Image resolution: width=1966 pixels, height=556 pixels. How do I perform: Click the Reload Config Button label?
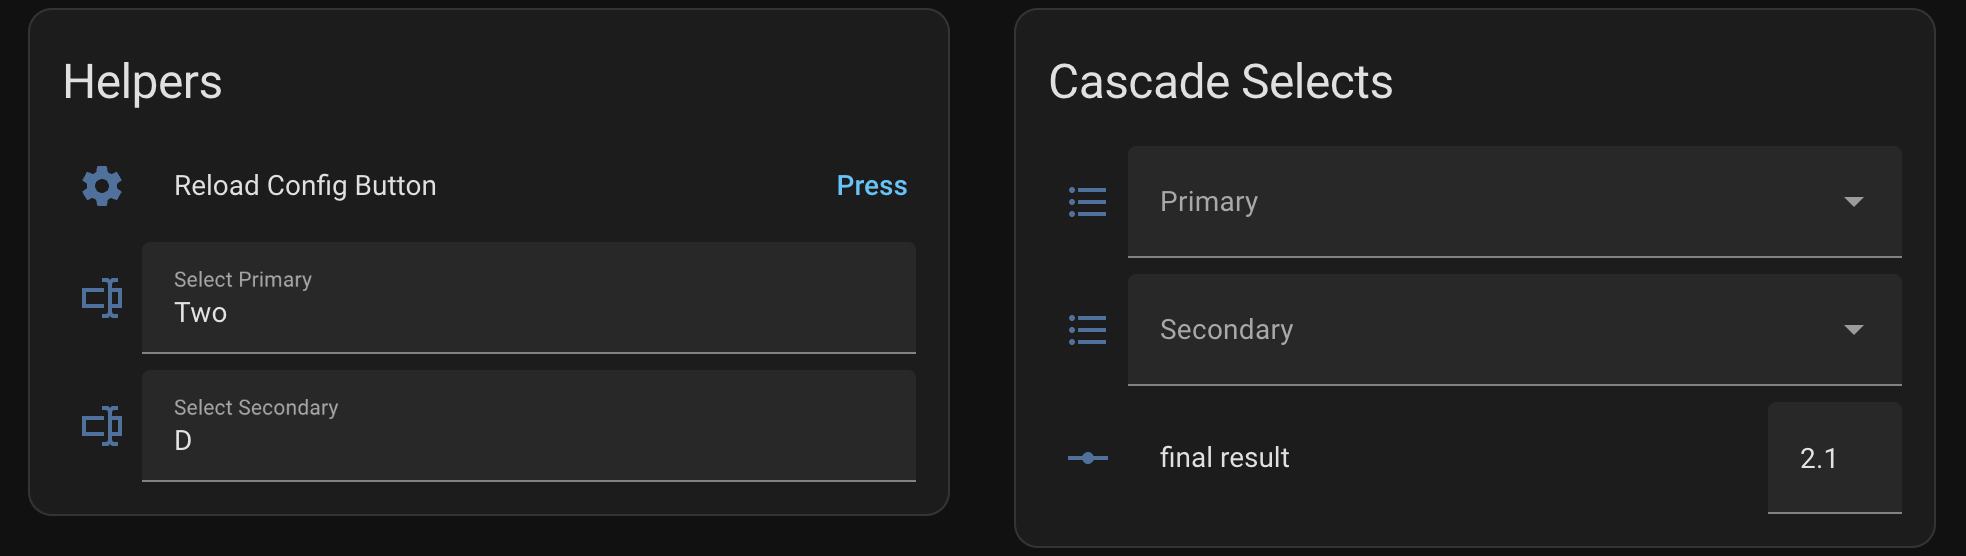[x=305, y=186]
